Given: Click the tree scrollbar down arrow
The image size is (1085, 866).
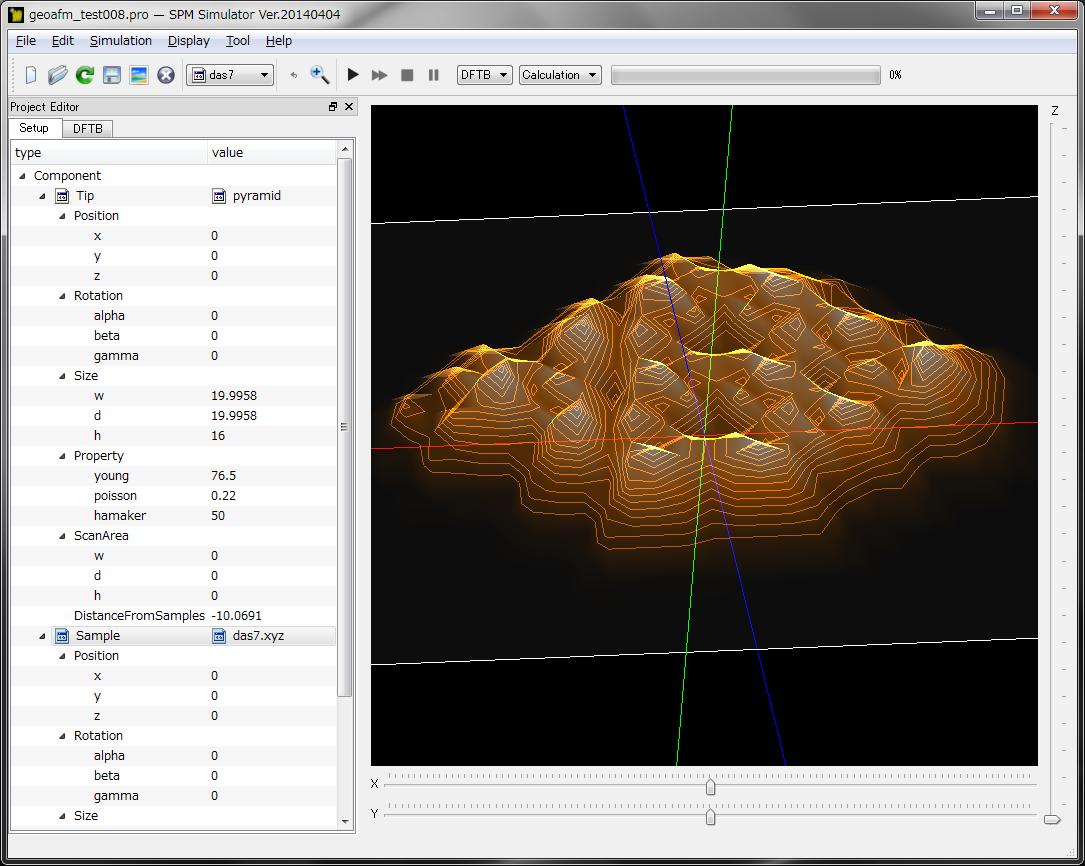Looking at the screenshot, I should click(x=345, y=822).
